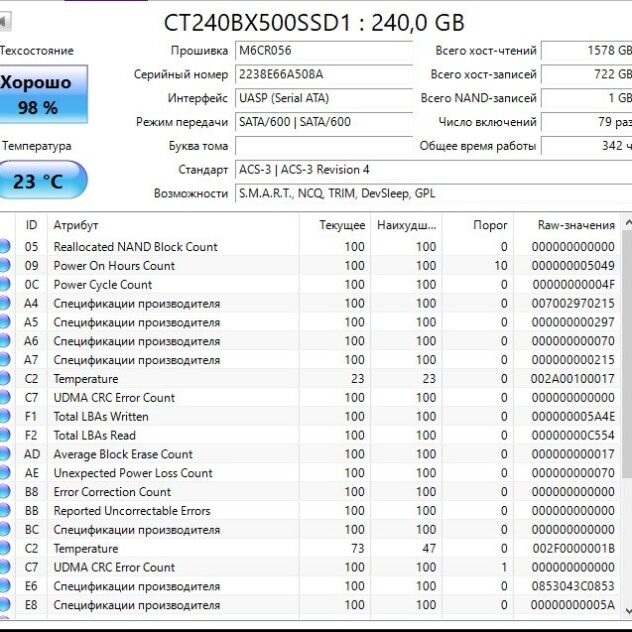Click the CT240BX500SSD1 : 240,0 GB title
The height and width of the screenshot is (632, 632).
(x=314, y=23)
